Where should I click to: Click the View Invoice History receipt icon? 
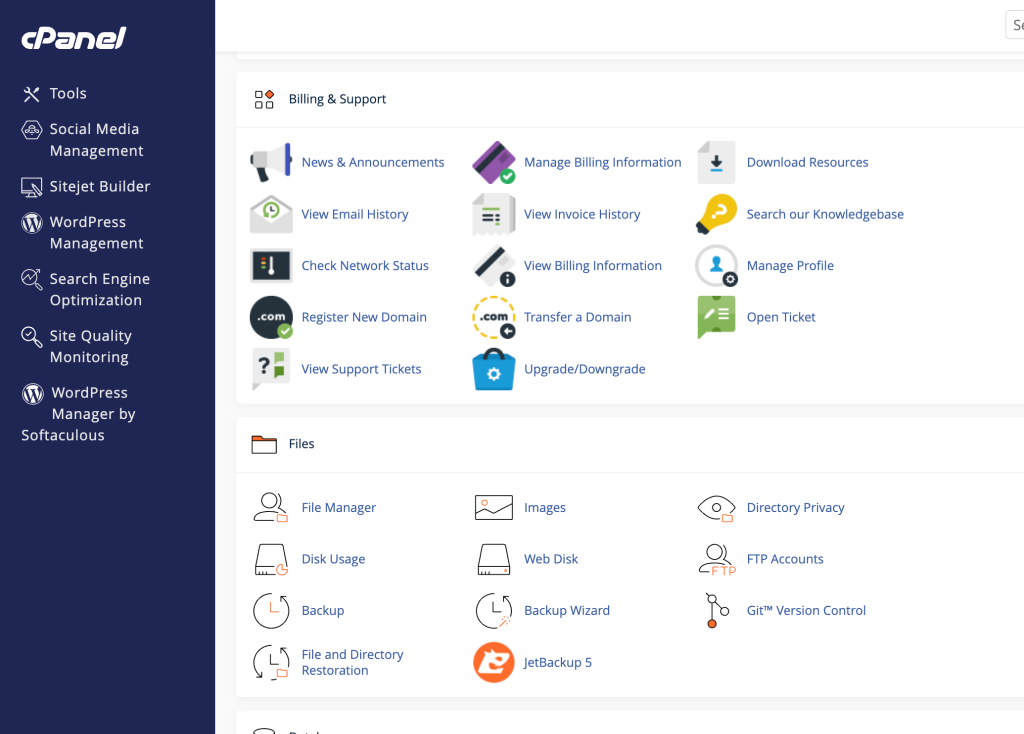click(x=494, y=214)
